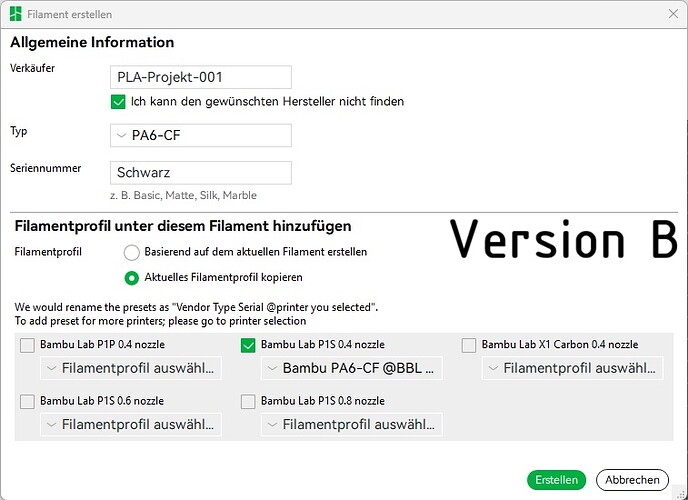688x500 pixels.
Task: Enable Bambu Lab X1 Carbon 0.4 nozzle checkbox
Action: click(x=469, y=345)
